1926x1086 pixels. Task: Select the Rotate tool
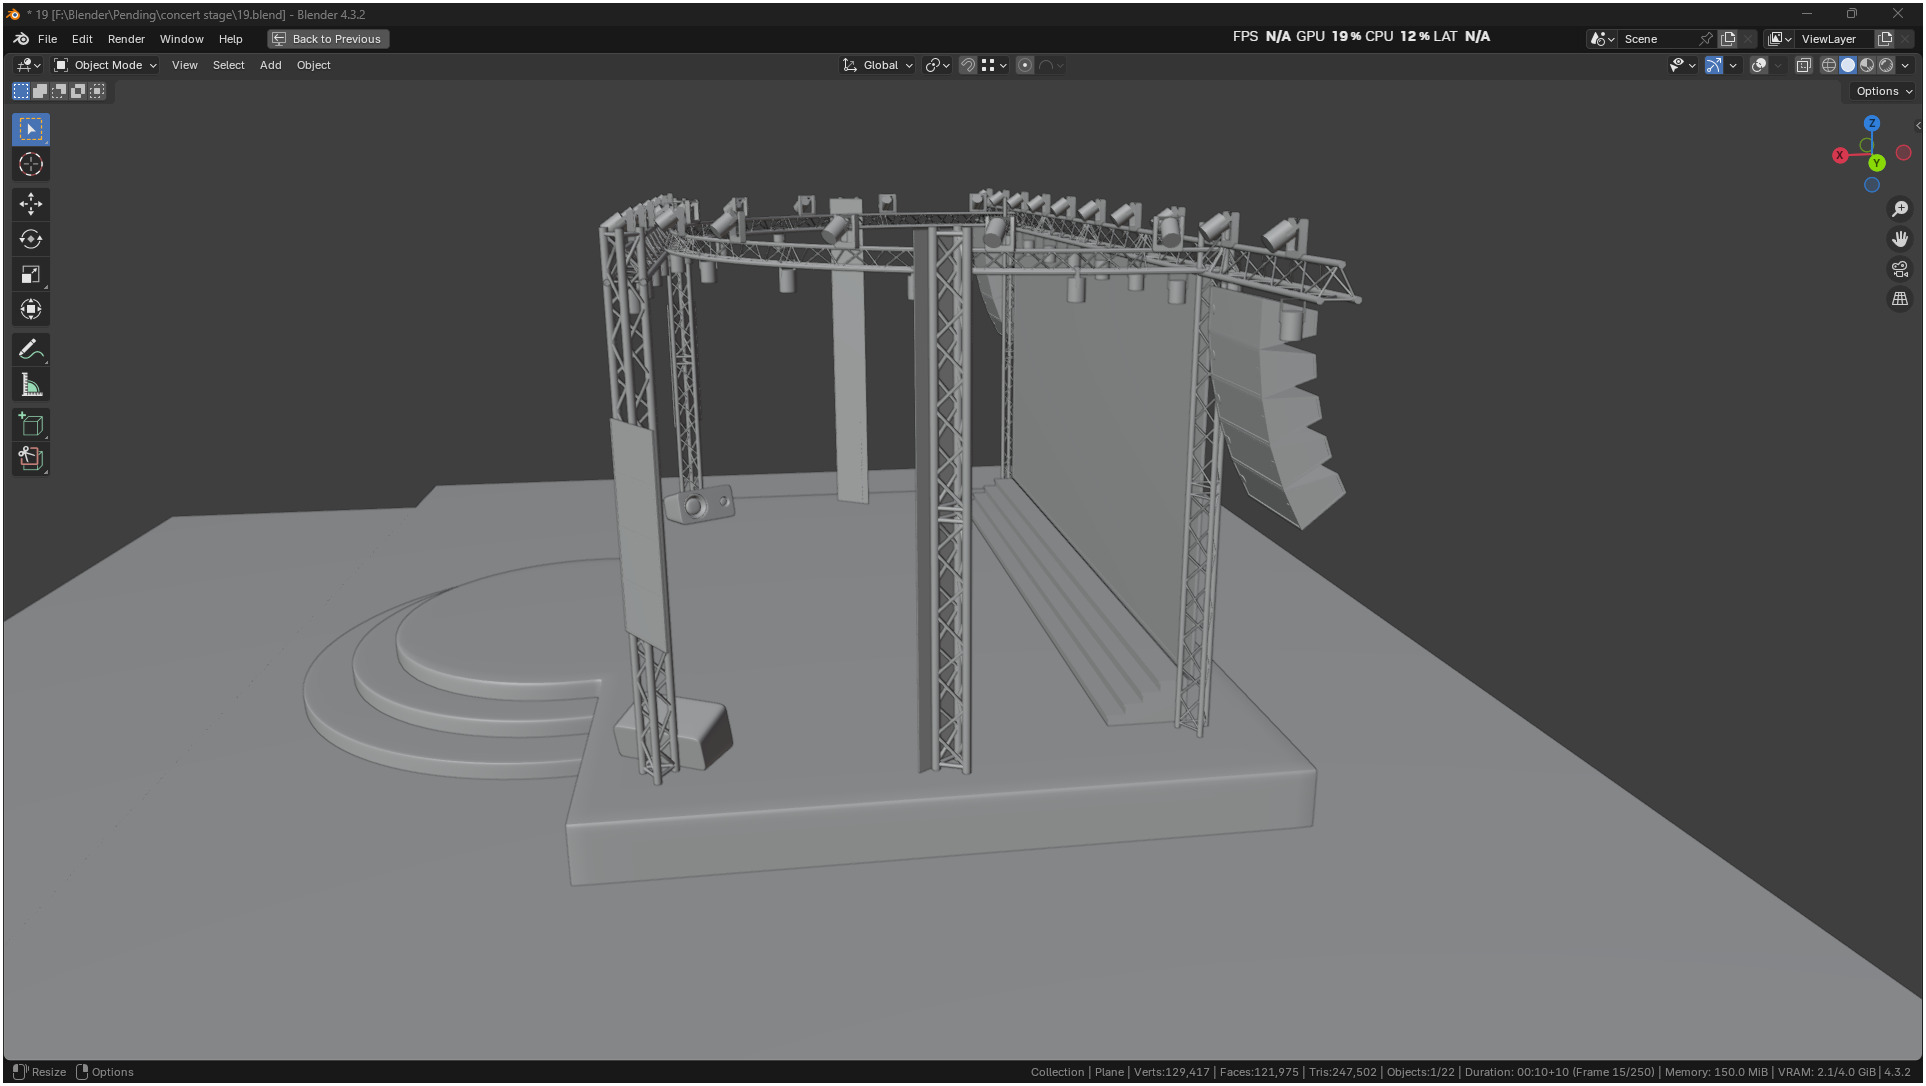pyautogui.click(x=31, y=239)
